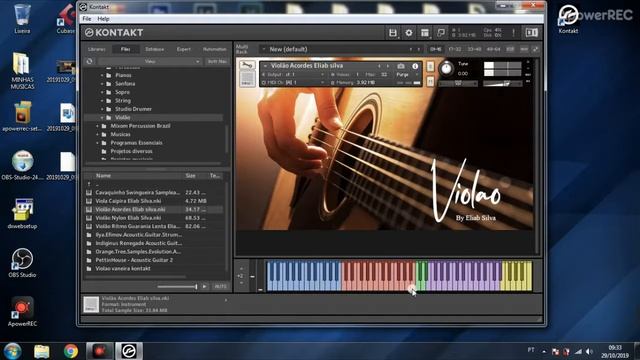The width and height of the screenshot is (640, 360).
Task: Toggle the NI browser/info panel icon at header right
Action: tap(531, 33)
